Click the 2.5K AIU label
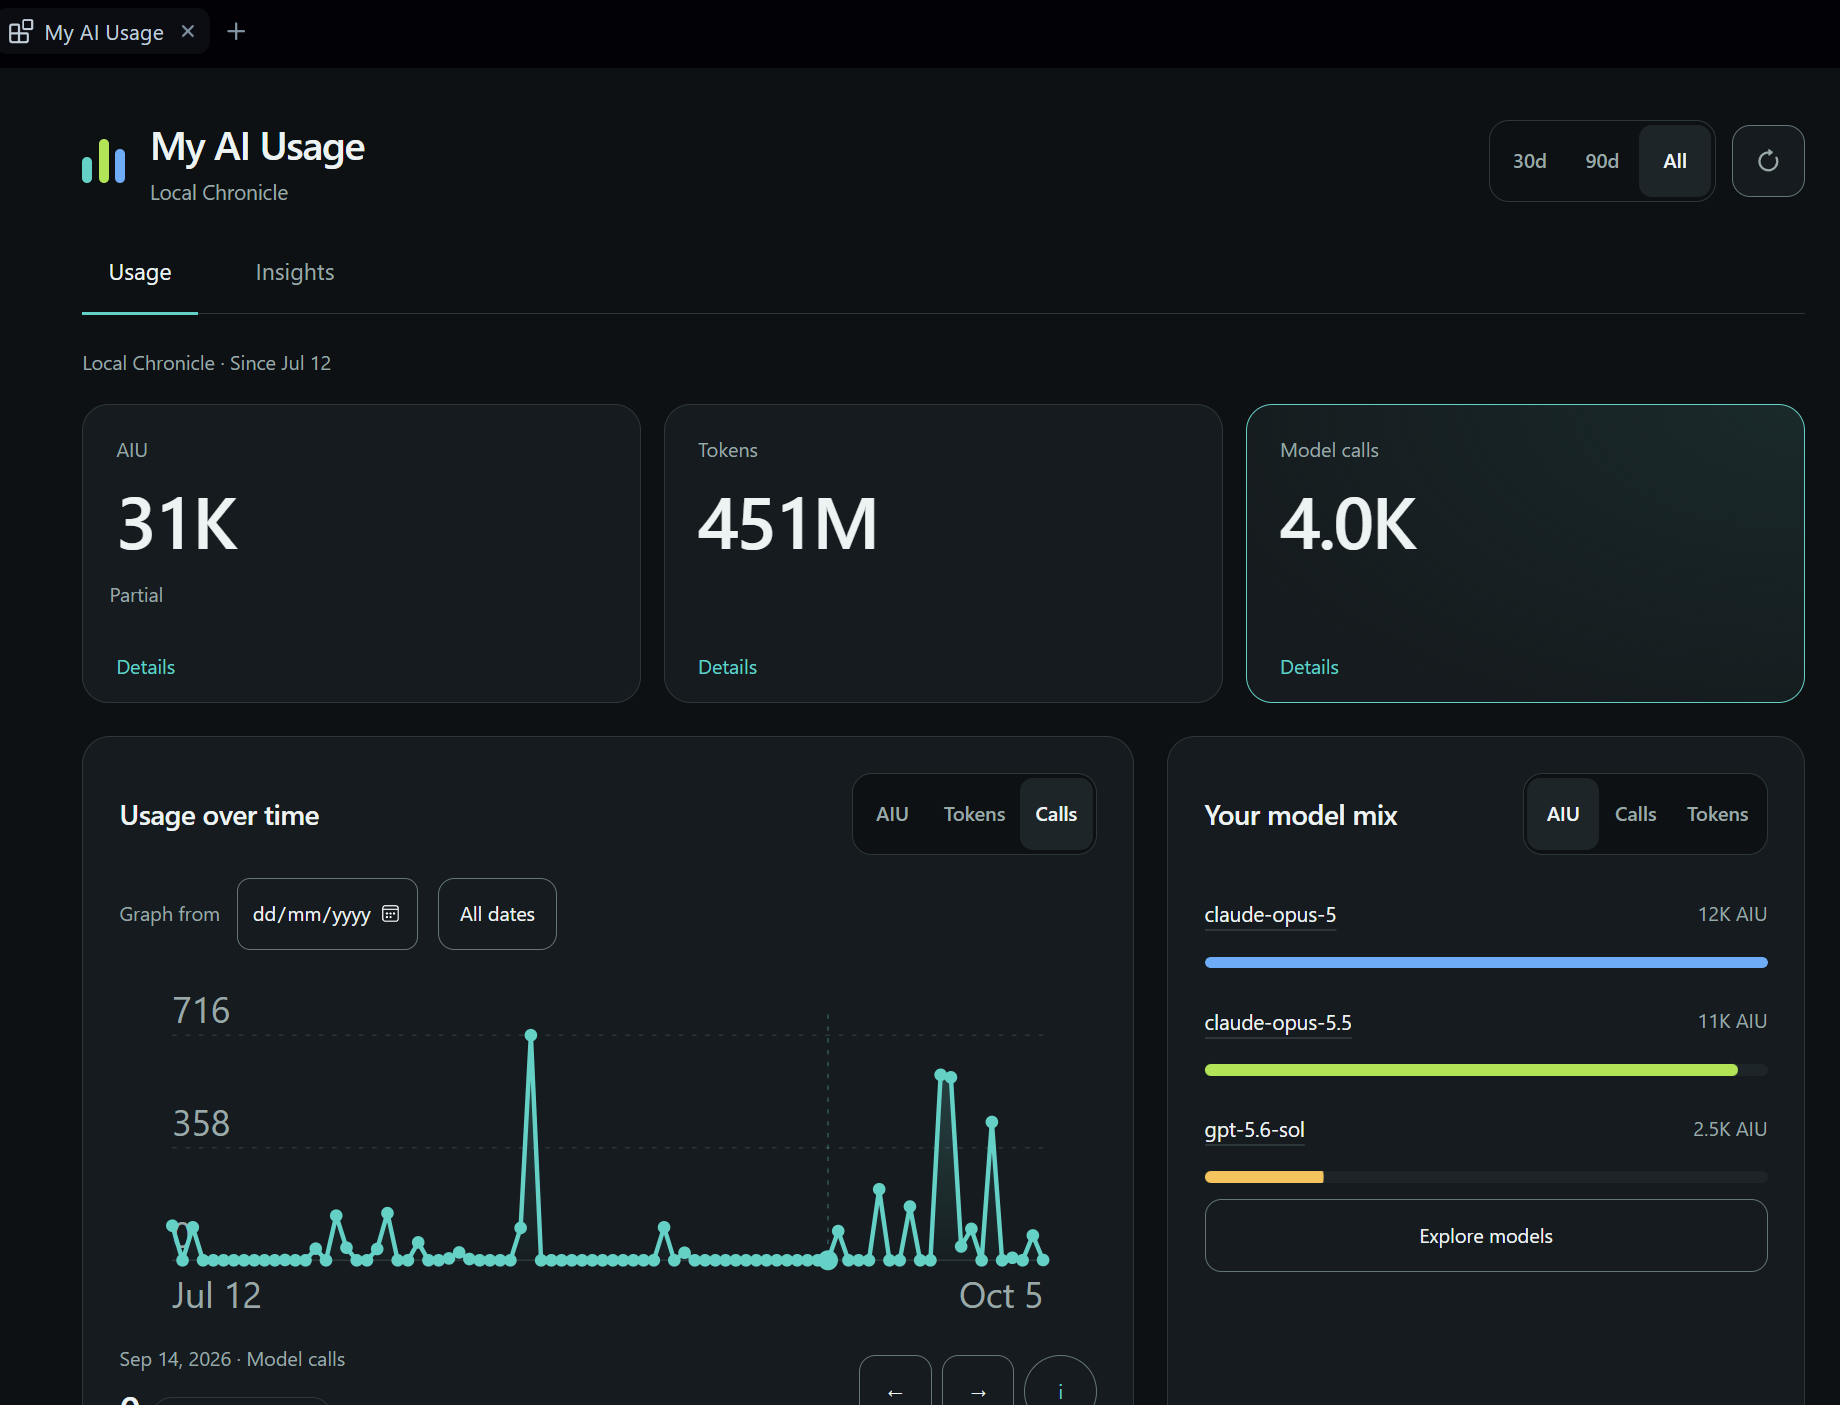 coord(1730,1129)
